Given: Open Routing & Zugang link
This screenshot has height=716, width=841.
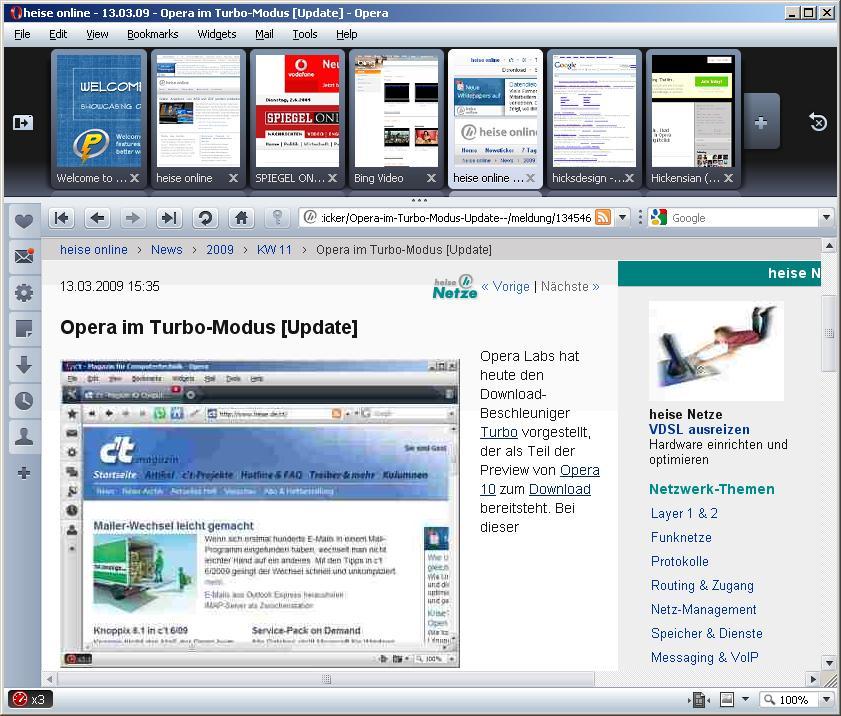Looking at the screenshot, I should click(x=702, y=585).
